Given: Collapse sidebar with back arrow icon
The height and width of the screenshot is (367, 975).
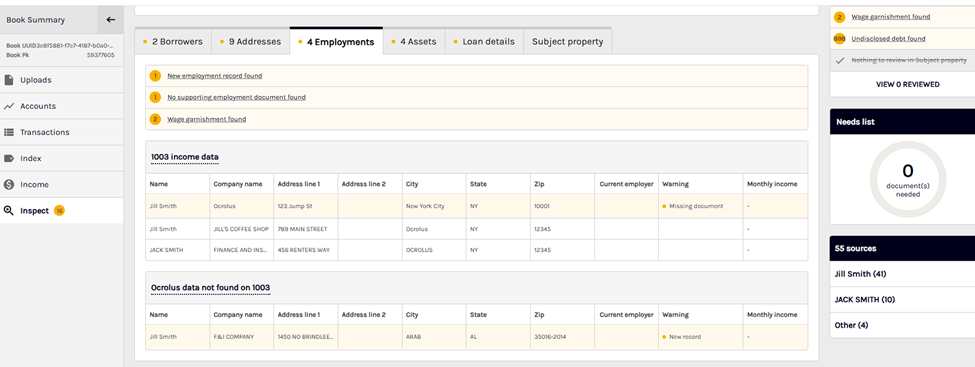Looking at the screenshot, I should point(111,20).
